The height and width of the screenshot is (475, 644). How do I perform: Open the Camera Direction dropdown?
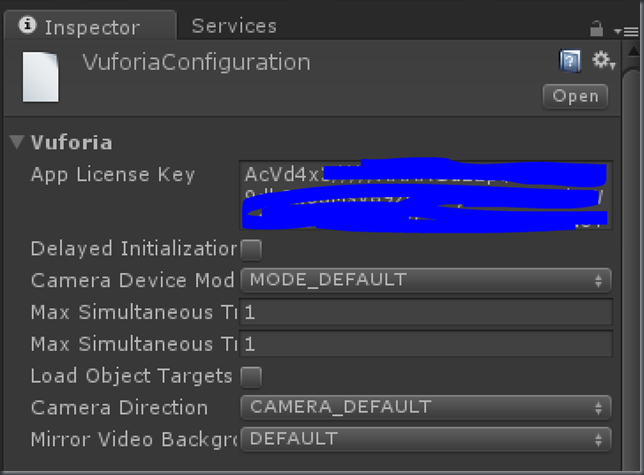tap(426, 408)
